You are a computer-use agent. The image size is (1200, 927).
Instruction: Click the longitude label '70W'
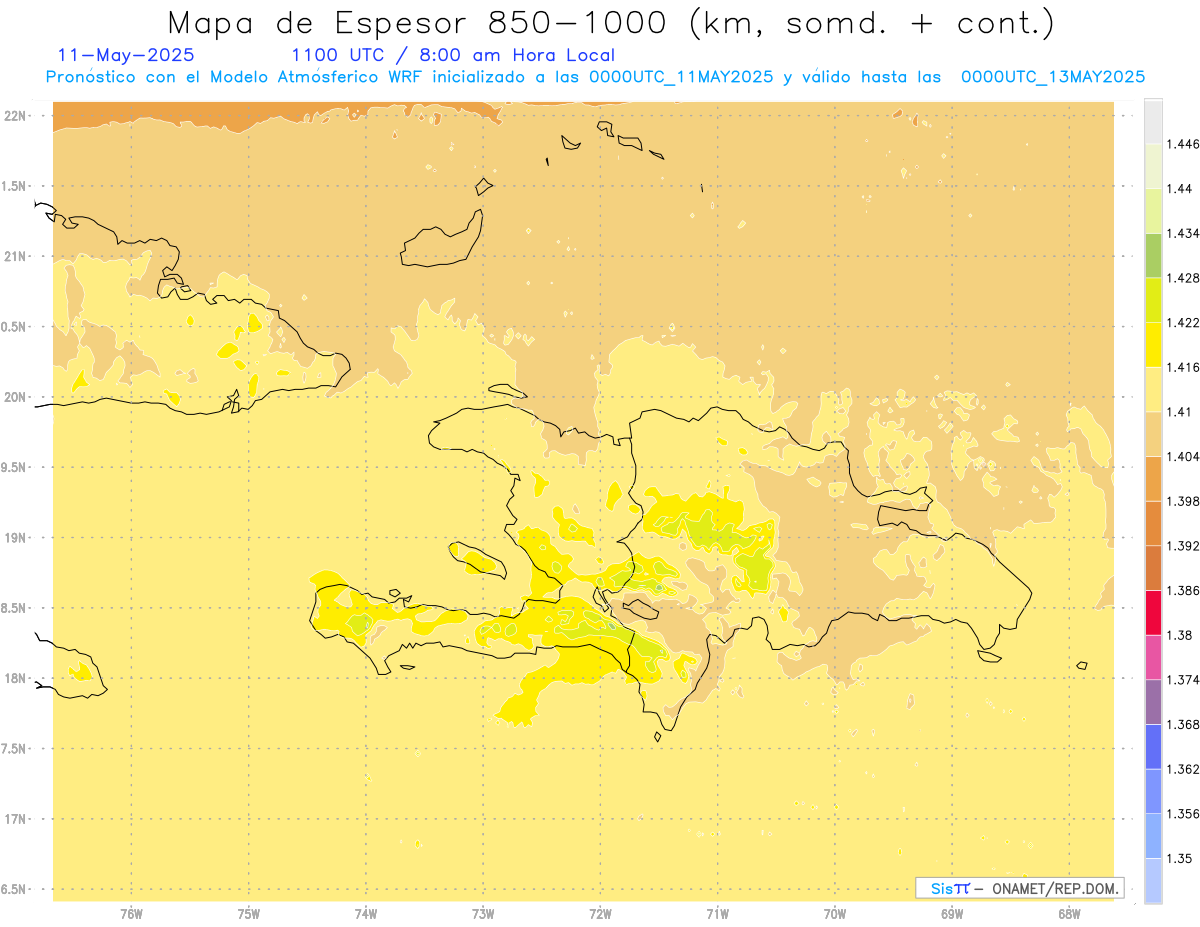[835, 914]
